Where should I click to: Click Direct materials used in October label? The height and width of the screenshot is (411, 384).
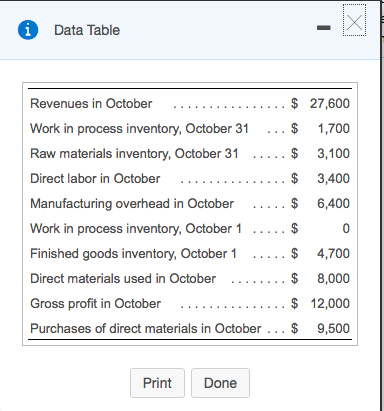click(123, 279)
